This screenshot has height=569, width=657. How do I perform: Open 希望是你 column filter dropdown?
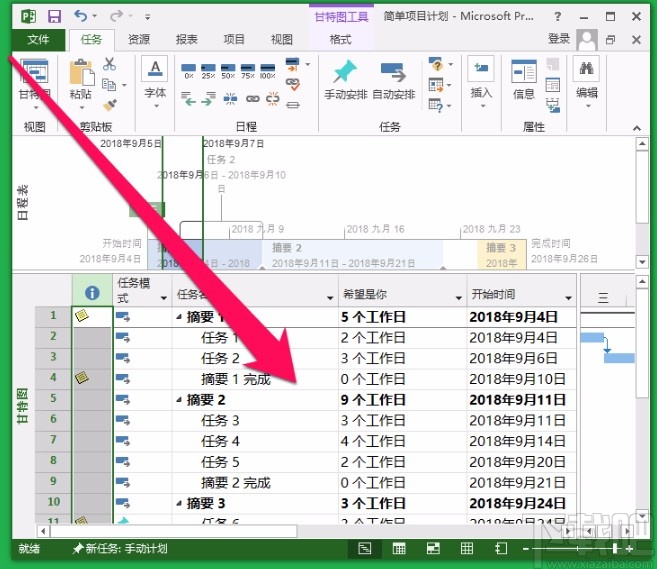(459, 298)
